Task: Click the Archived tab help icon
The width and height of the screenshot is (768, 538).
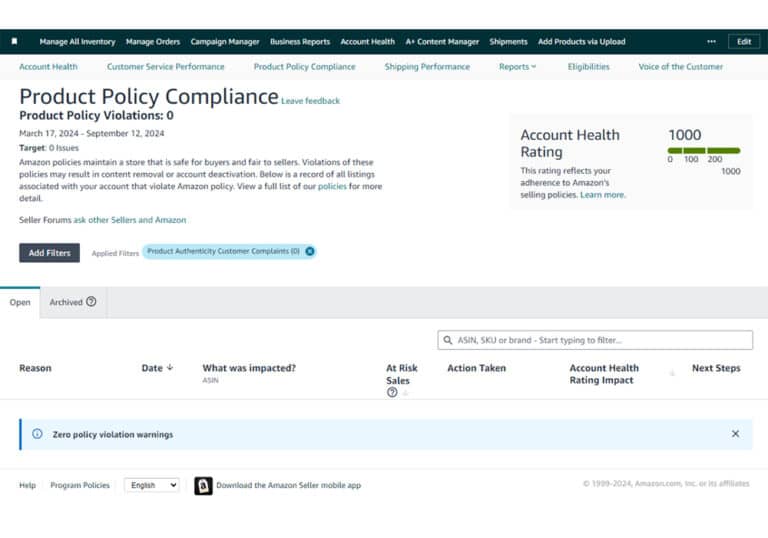Action: pos(91,302)
